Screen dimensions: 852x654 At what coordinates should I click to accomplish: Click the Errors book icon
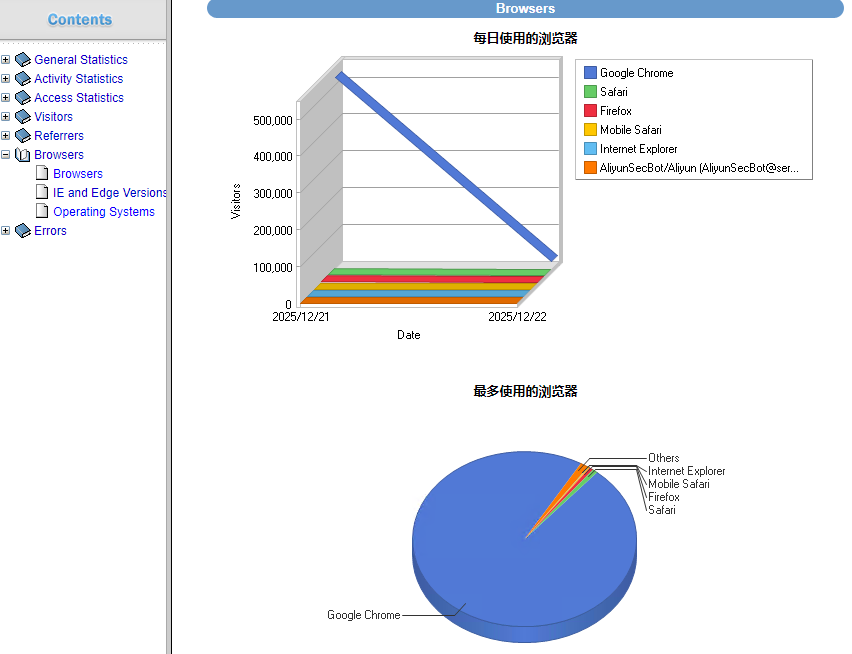[23, 231]
